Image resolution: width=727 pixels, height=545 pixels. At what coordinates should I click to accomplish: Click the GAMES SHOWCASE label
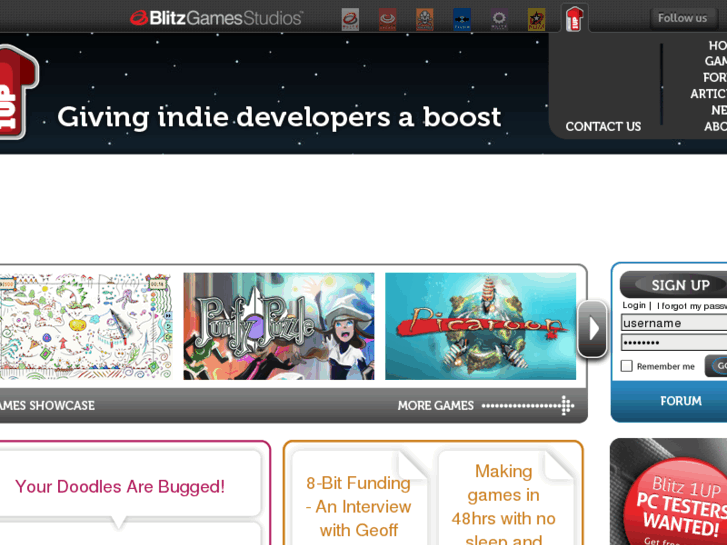pyautogui.click(x=47, y=405)
